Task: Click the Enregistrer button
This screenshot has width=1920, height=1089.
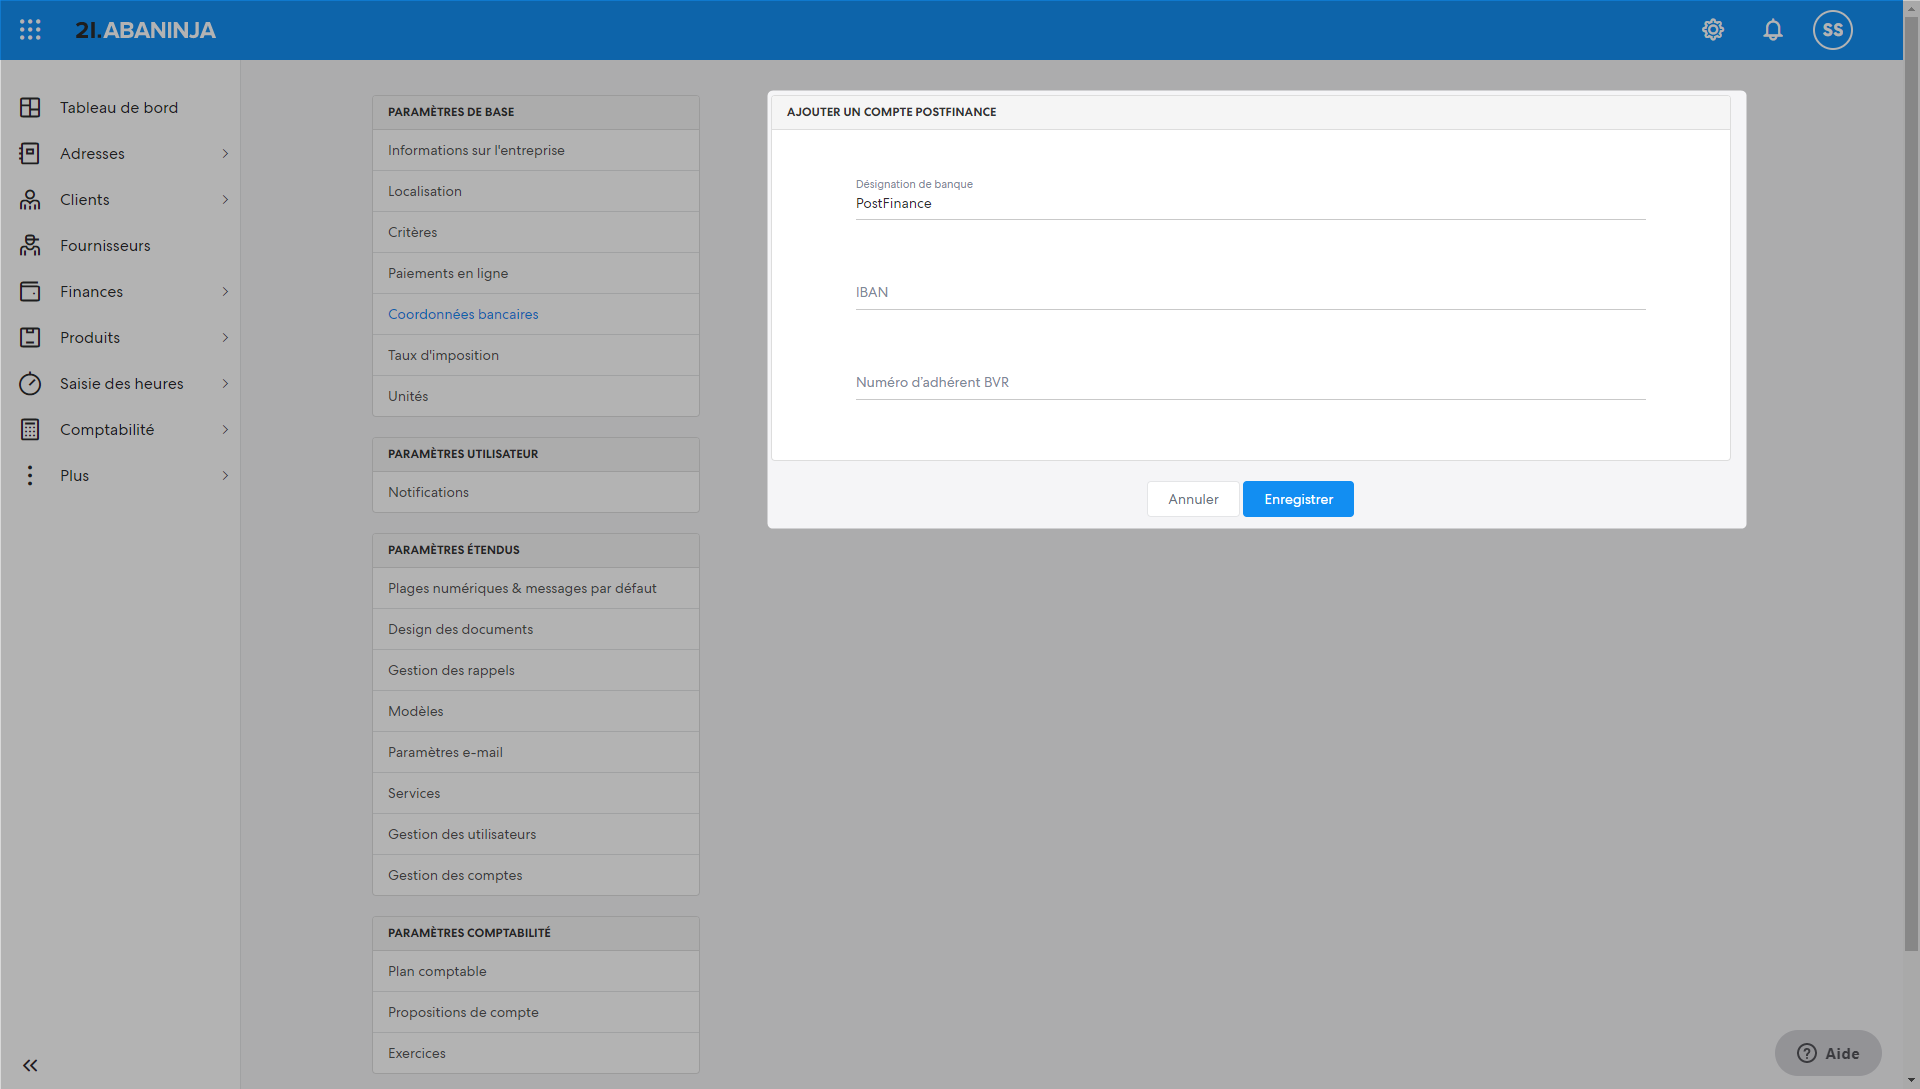Action: [x=1298, y=499]
